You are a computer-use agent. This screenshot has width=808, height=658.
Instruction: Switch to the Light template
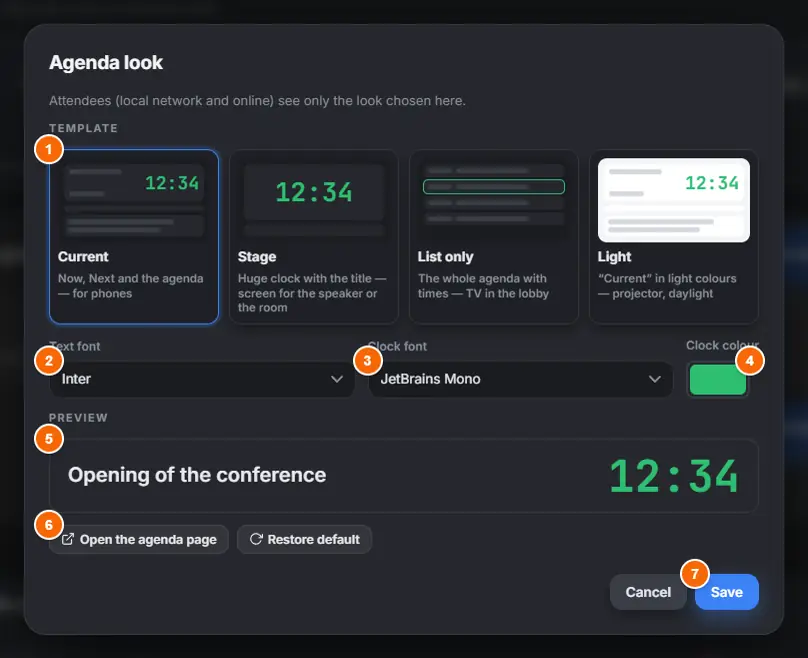pyautogui.click(x=674, y=237)
